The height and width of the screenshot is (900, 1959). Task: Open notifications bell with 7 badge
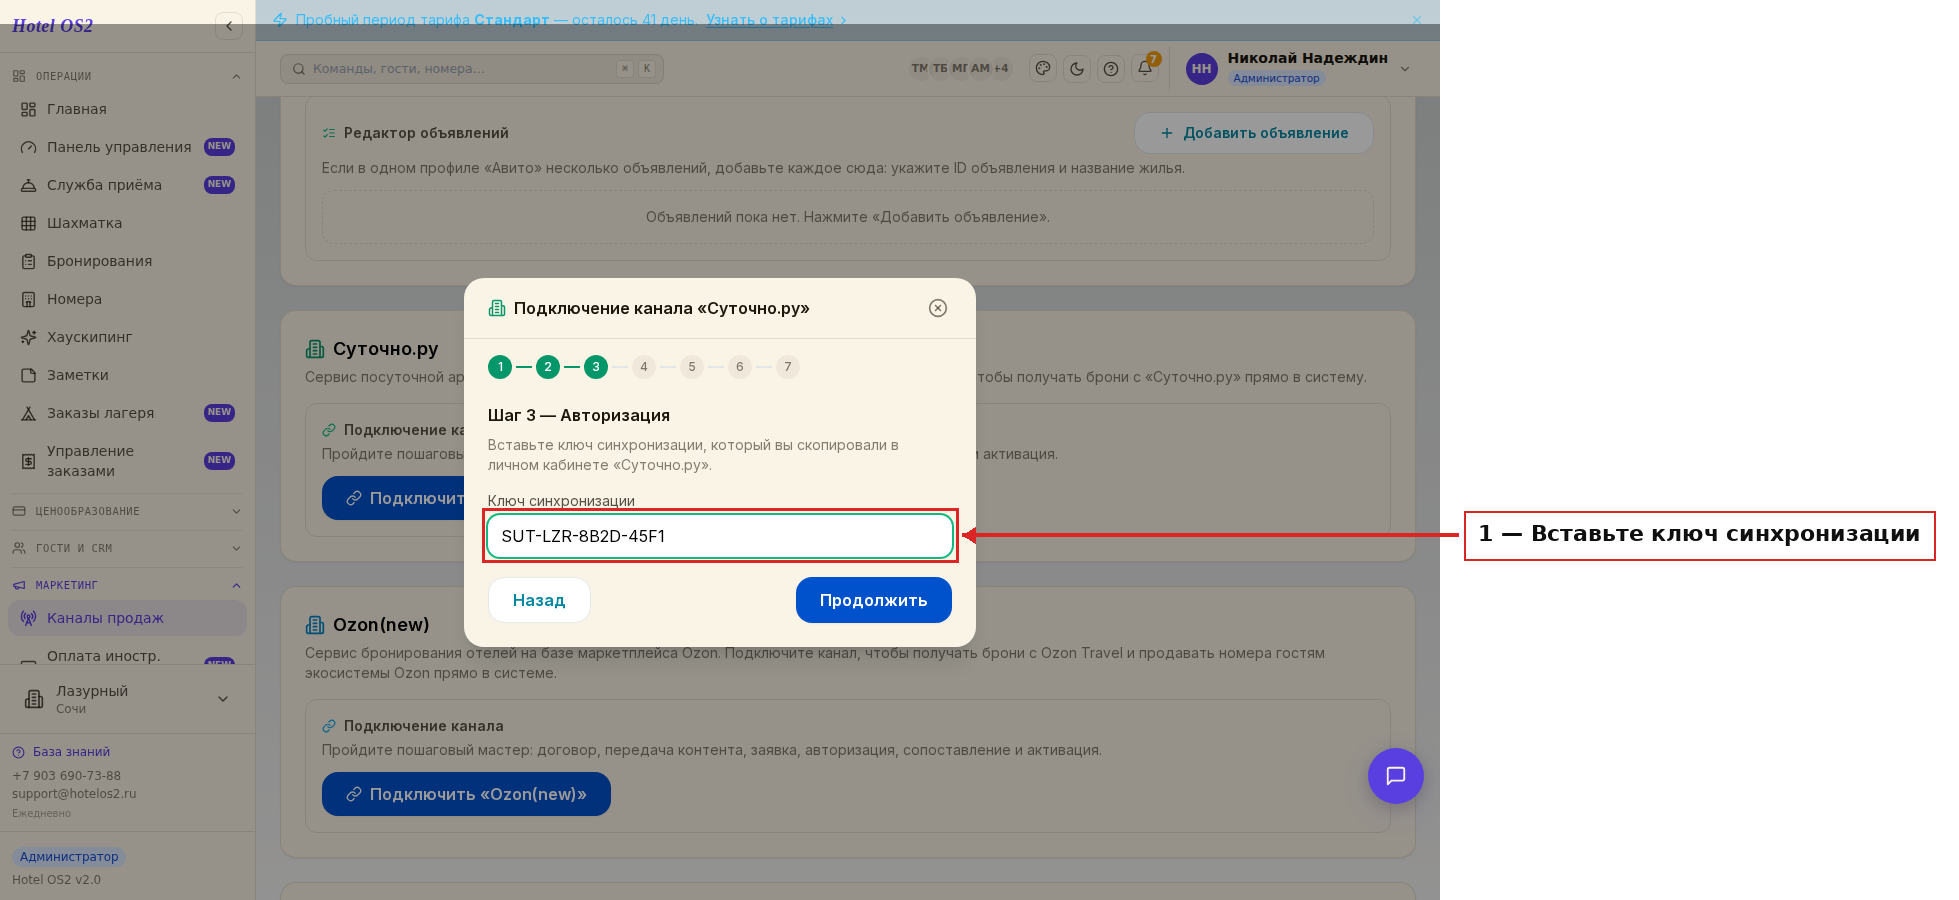coord(1145,68)
